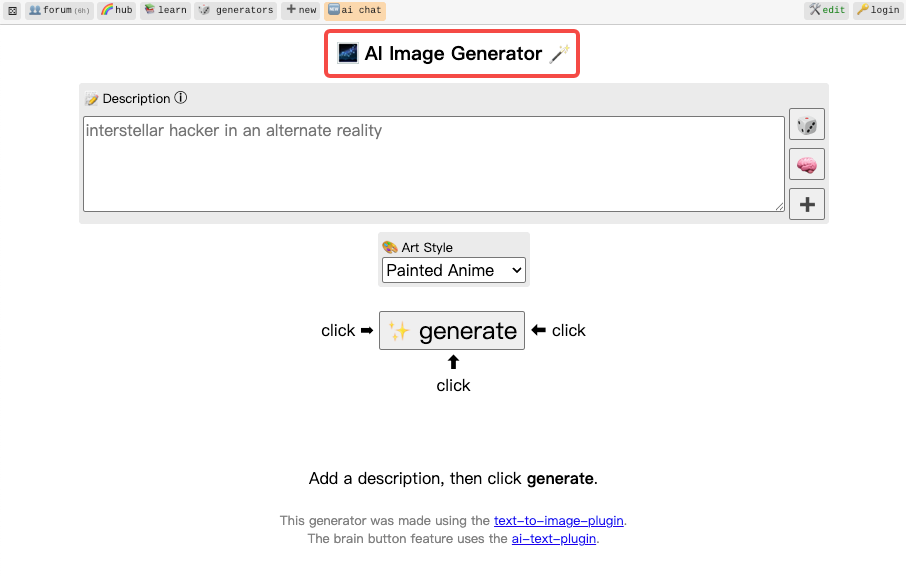Click the edit button in top bar
Image resolution: width=906 pixels, height=576 pixels.
[827, 10]
